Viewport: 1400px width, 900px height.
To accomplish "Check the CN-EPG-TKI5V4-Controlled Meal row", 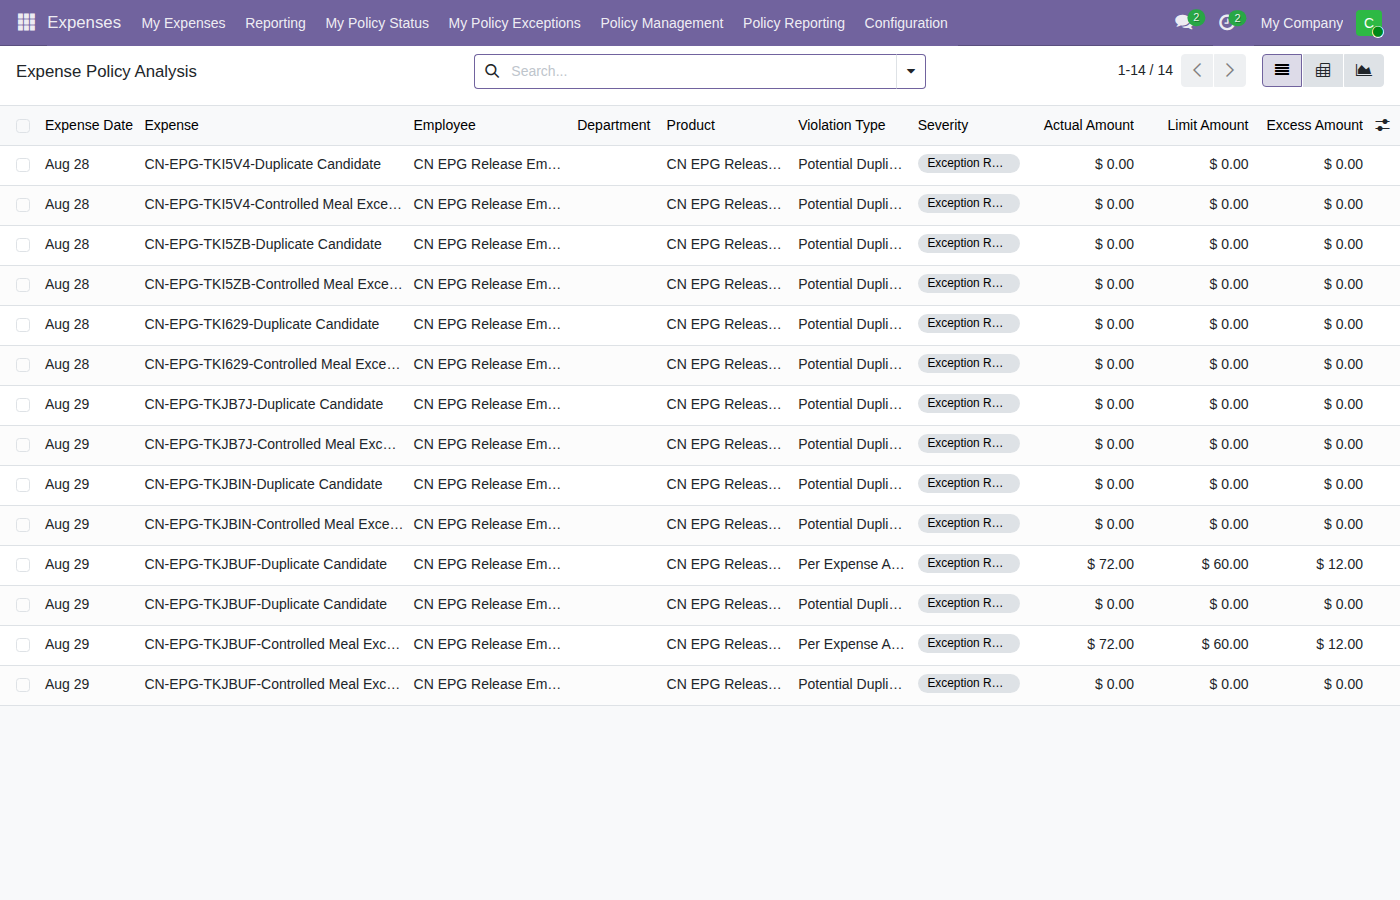I will pyautogui.click(x=23, y=205).
